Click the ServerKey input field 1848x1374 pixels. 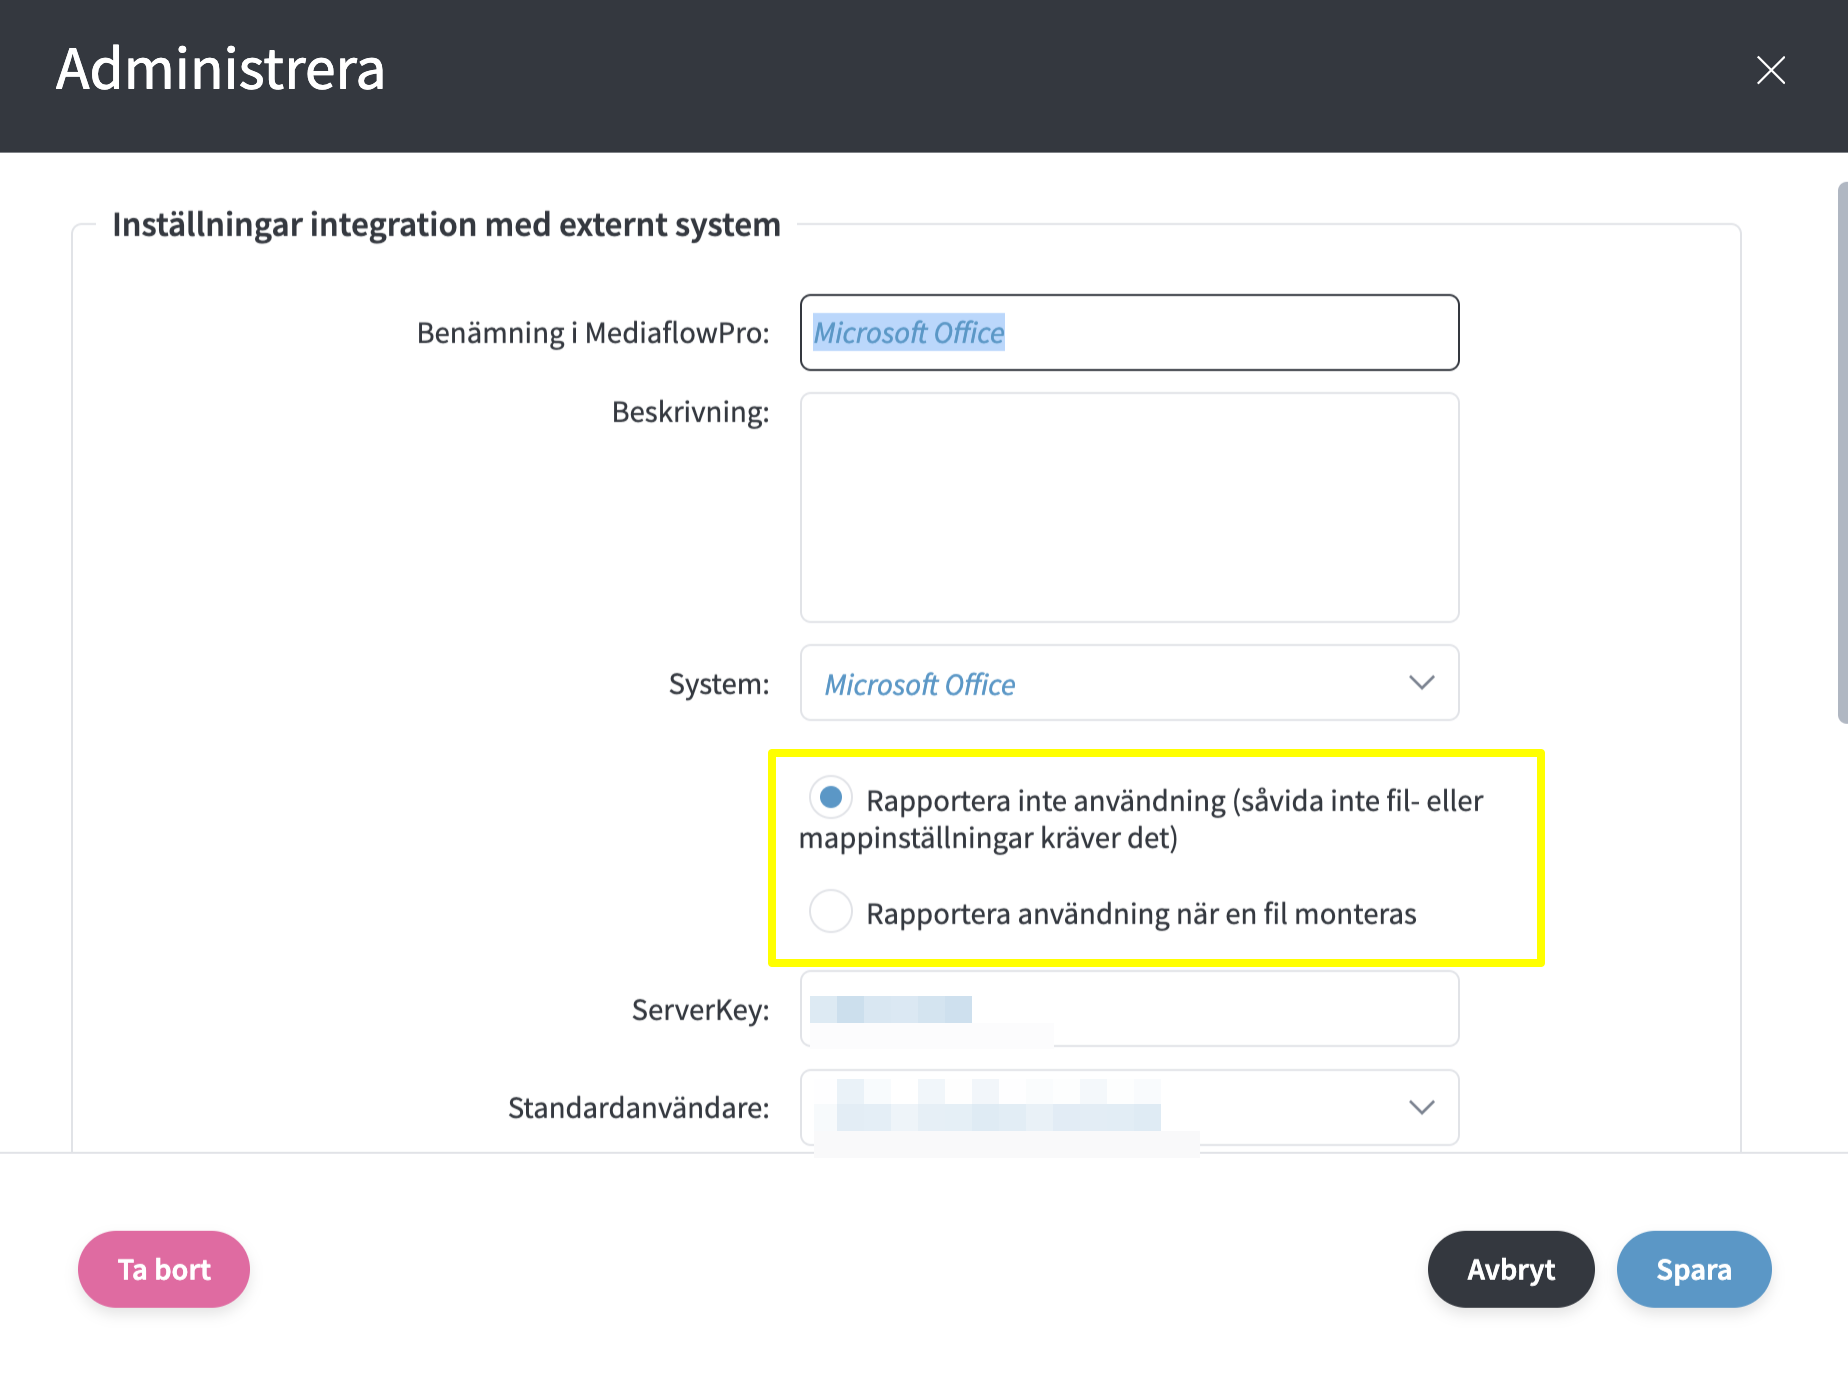tap(1129, 1009)
